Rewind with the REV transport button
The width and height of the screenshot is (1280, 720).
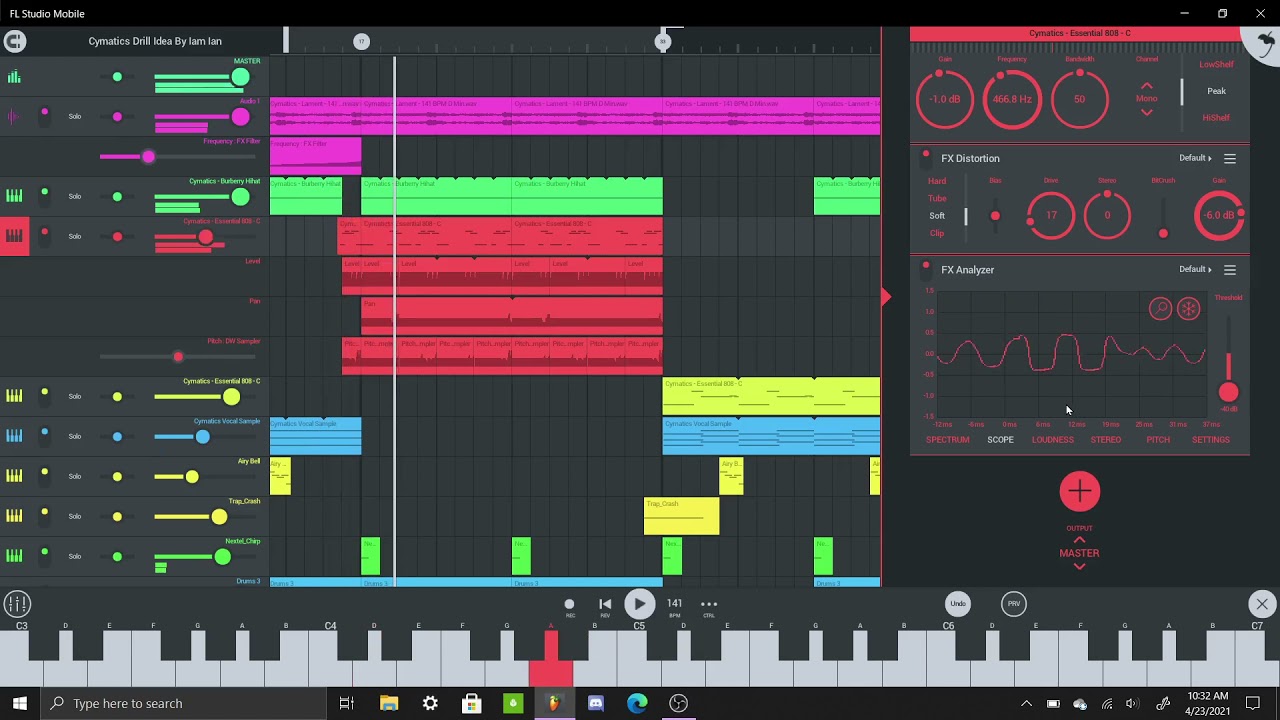click(x=605, y=604)
